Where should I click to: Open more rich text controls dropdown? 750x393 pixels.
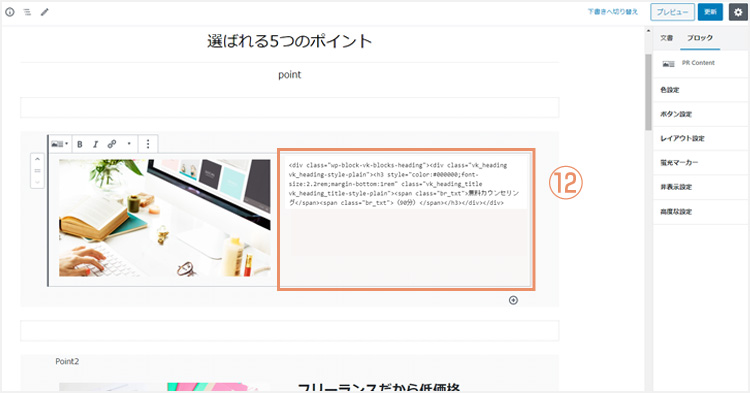tap(129, 144)
